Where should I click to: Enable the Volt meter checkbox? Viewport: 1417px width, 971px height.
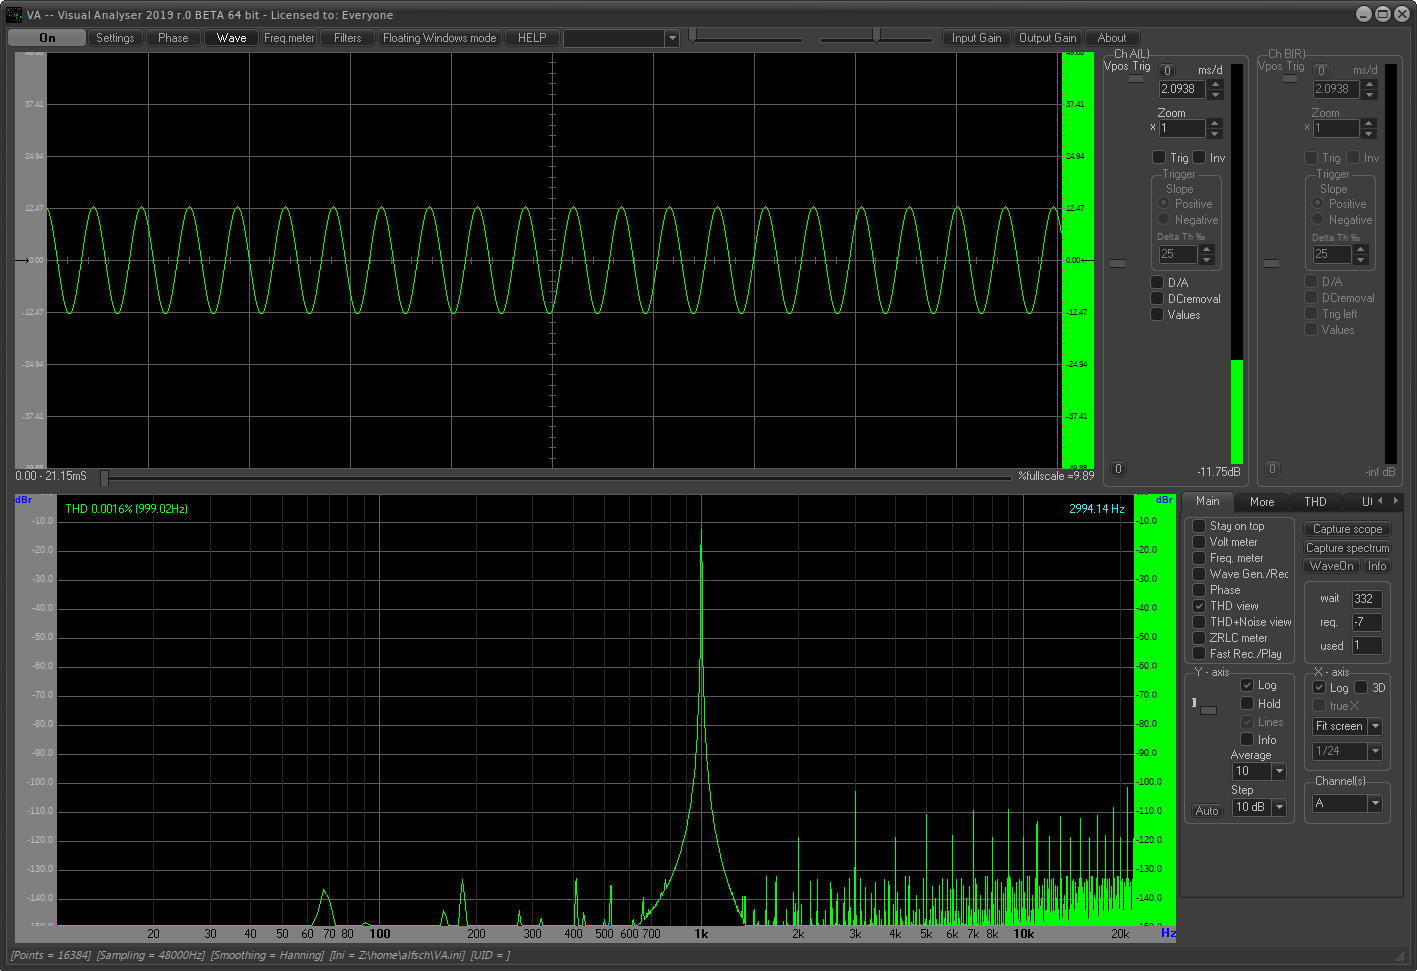click(x=1199, y=542)
